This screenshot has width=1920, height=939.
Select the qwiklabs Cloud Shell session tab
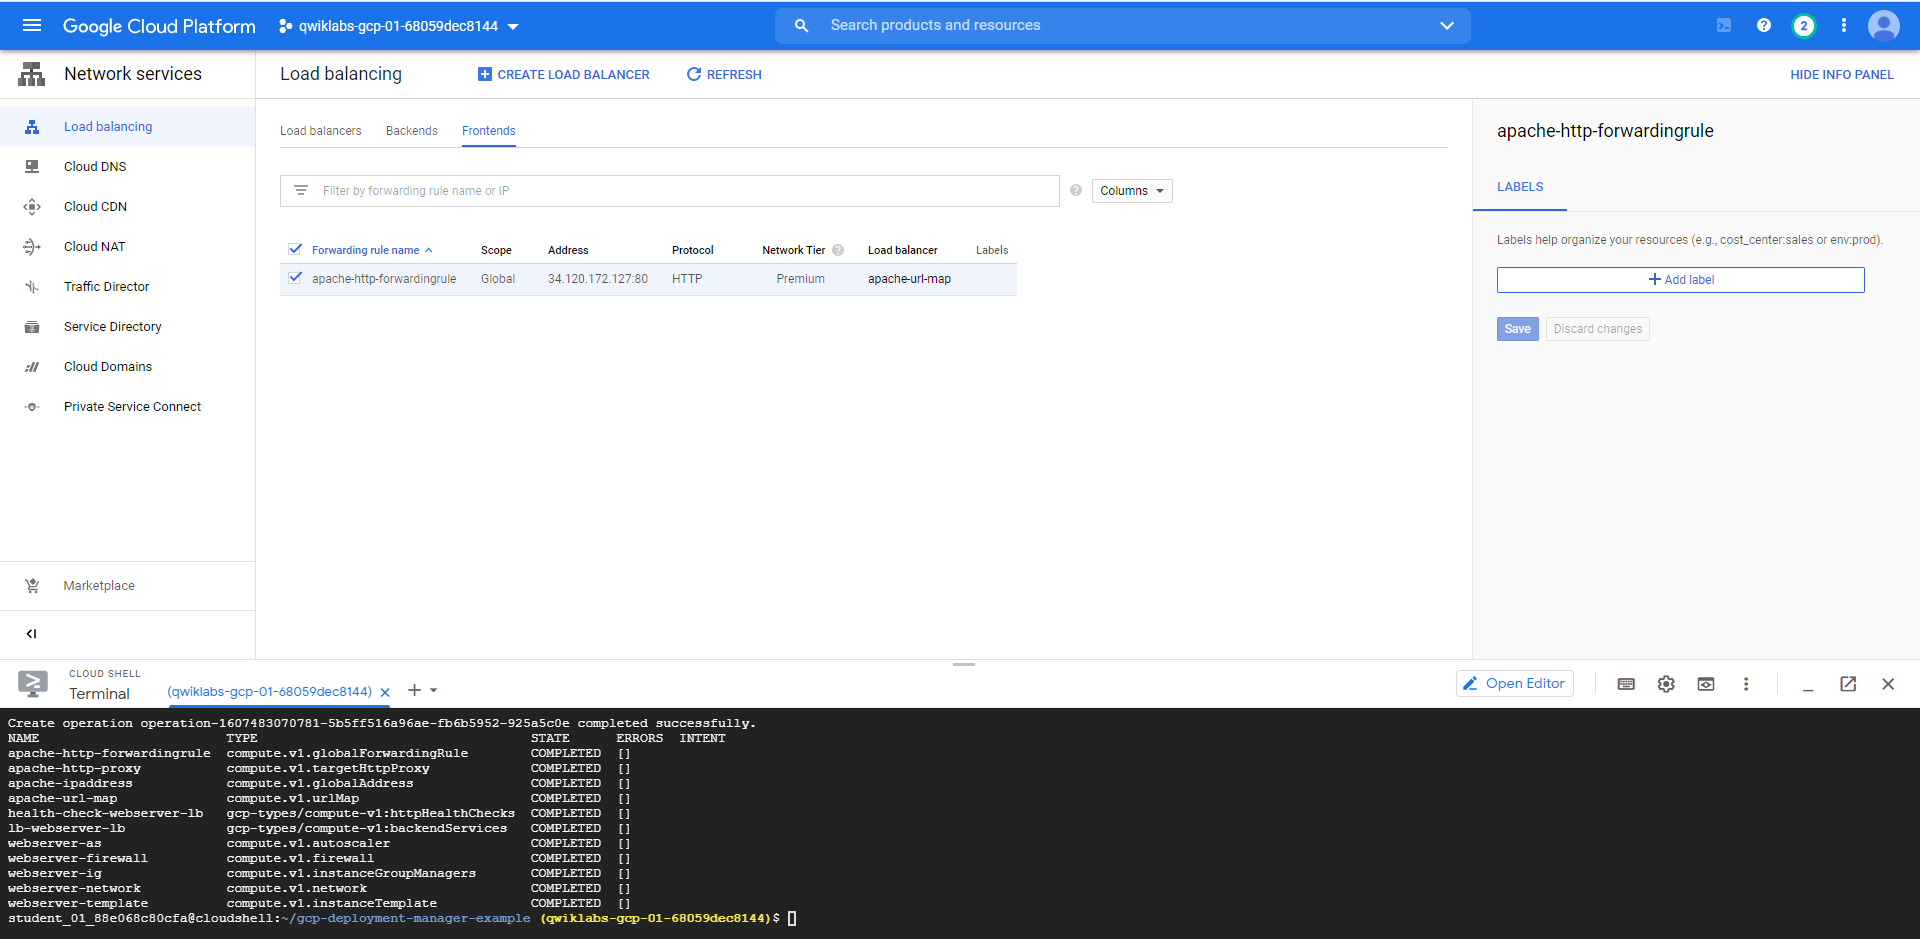[x=269, y=692]
